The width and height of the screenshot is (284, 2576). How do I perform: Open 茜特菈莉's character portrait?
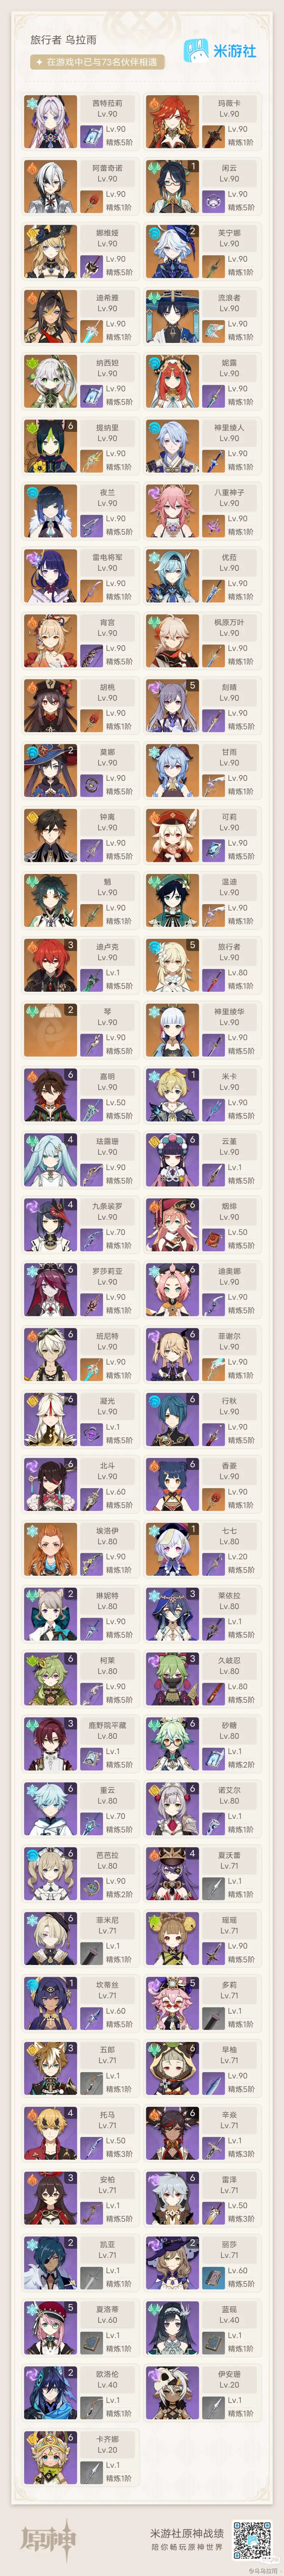50,122
